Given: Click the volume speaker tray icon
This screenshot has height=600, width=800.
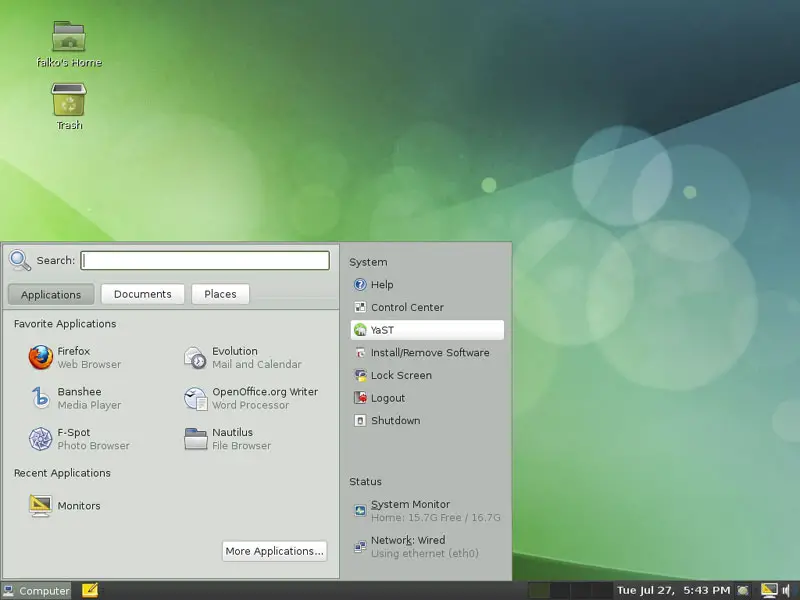Looking at the screenshot, I should coord(786,590).
